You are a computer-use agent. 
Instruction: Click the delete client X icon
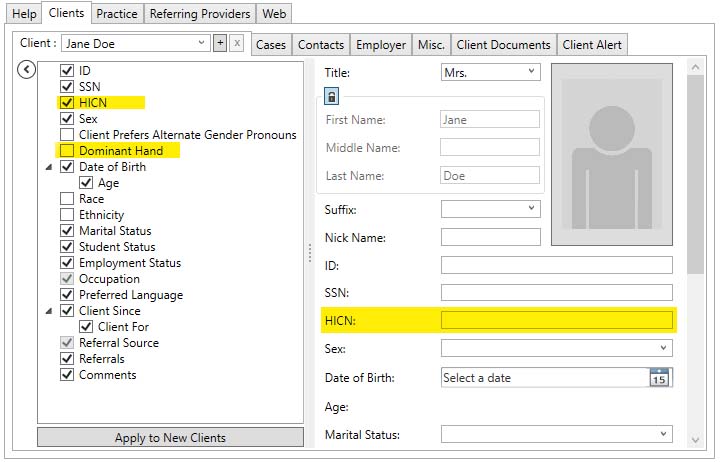(236, 43)
